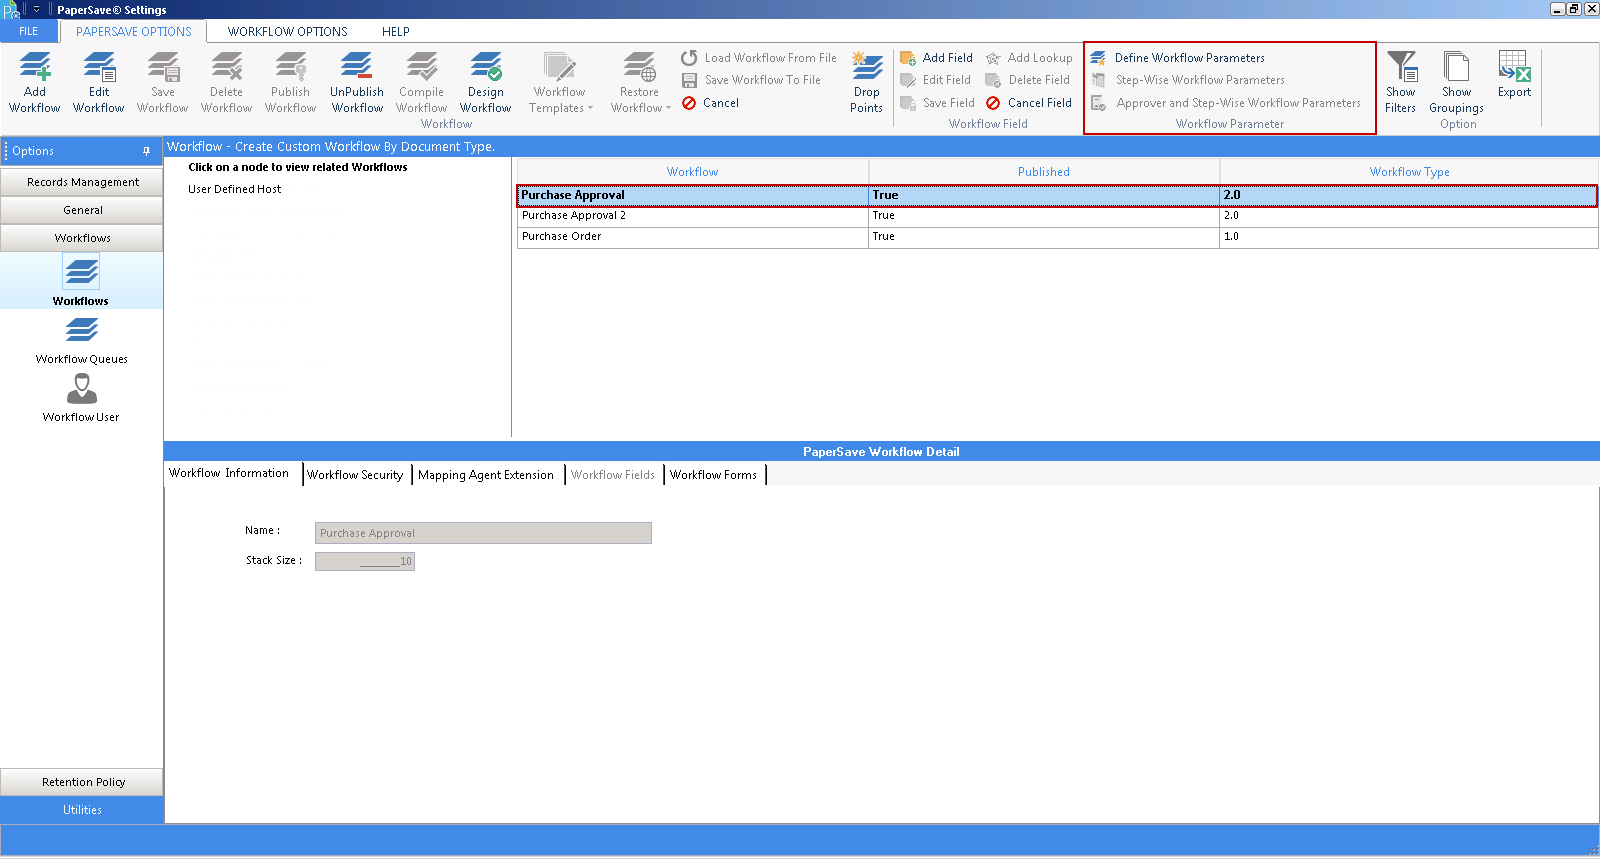Click the Add Field button
Viewport: 1600px width, 859px height.
936,58
